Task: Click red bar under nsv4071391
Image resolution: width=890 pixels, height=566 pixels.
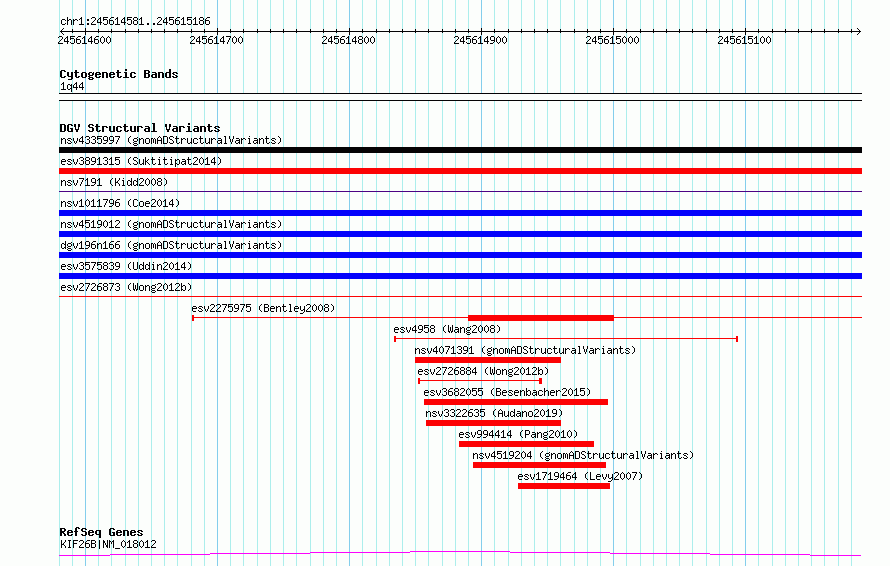Action: coord(488,360)
